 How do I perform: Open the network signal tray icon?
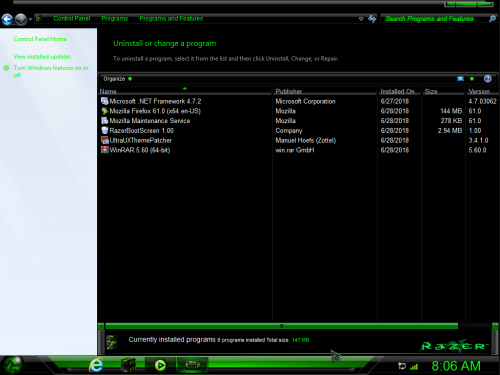pos(414,367)
